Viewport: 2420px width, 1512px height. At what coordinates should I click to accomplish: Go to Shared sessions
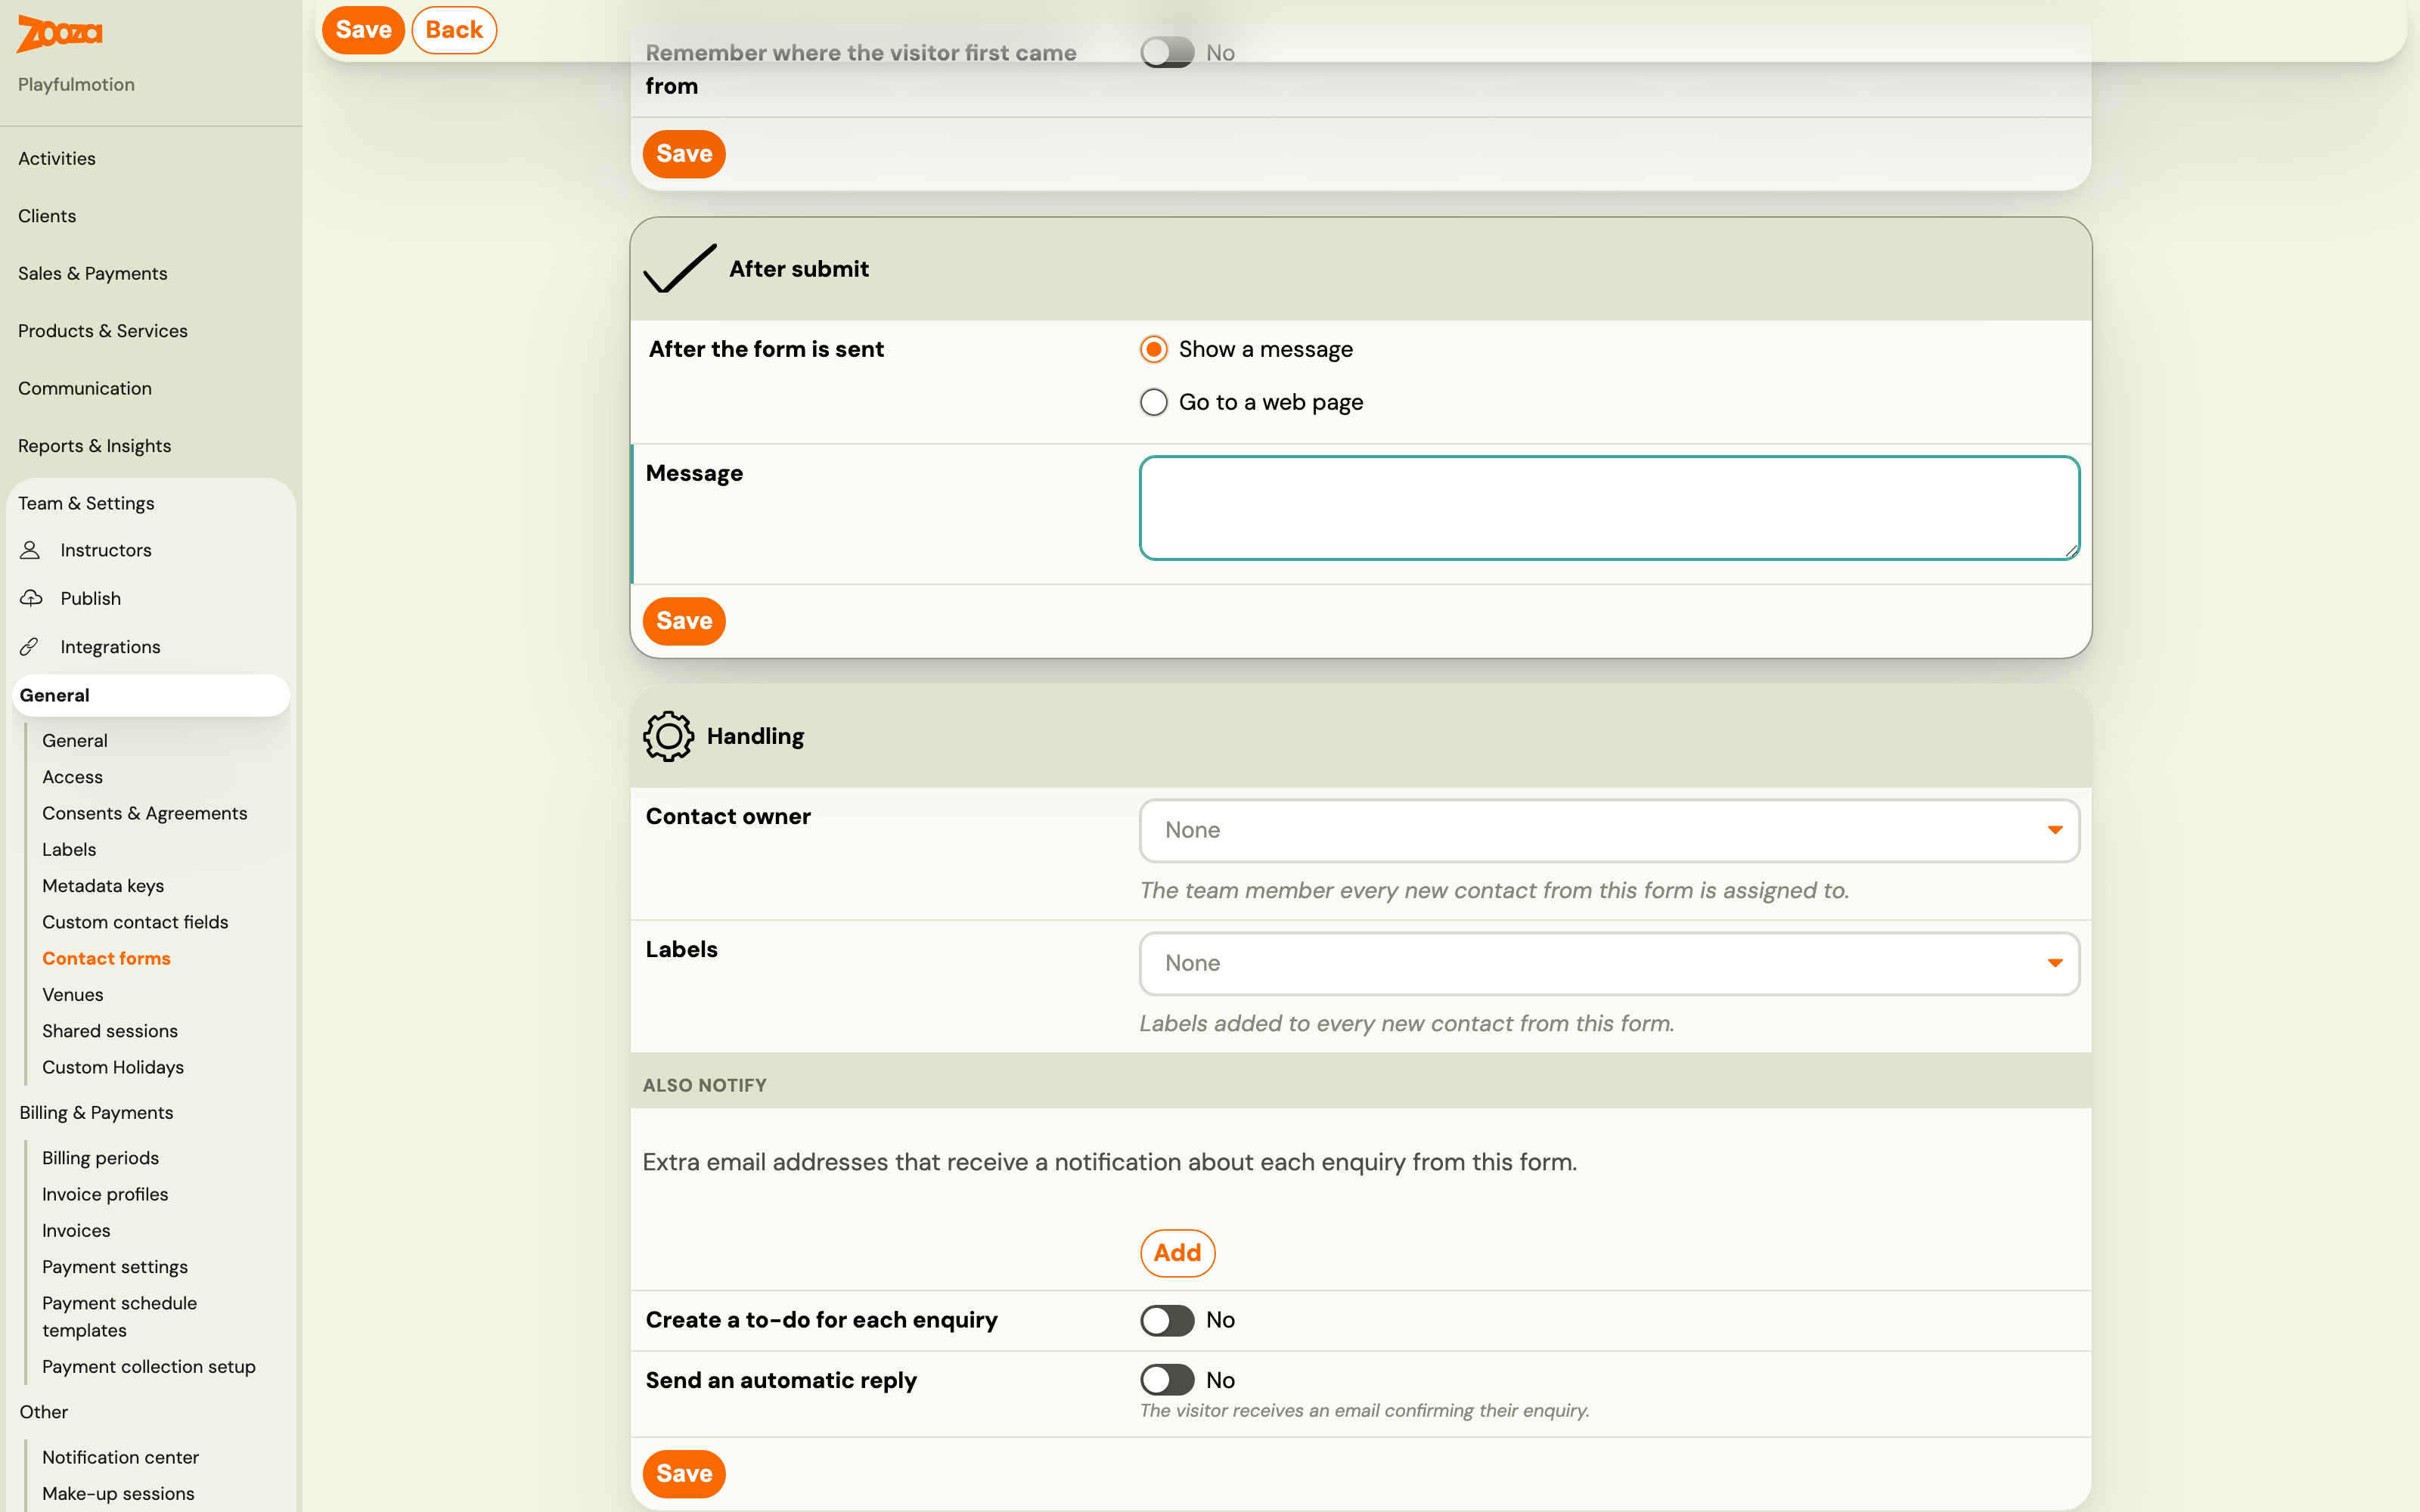click(x=110, y=1031)
